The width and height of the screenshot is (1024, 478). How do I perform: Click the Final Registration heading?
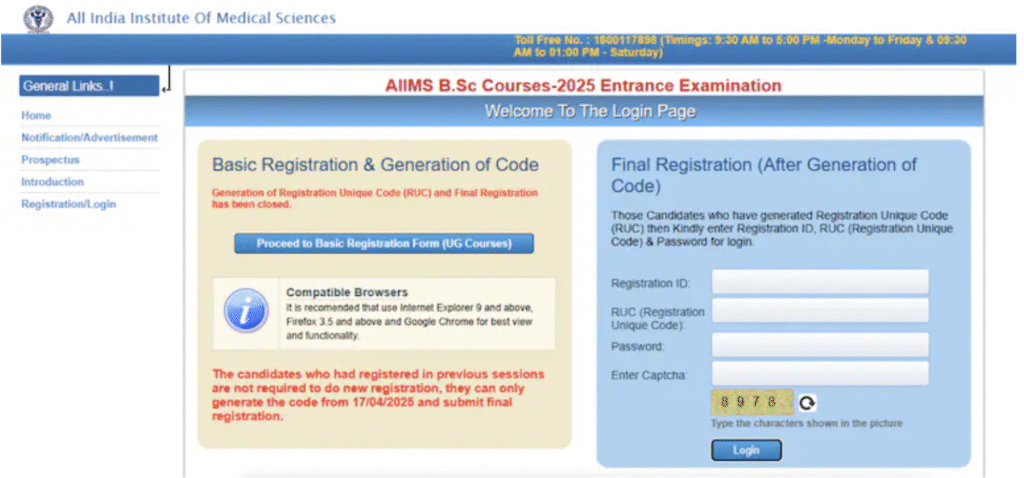tap(764, 175)
